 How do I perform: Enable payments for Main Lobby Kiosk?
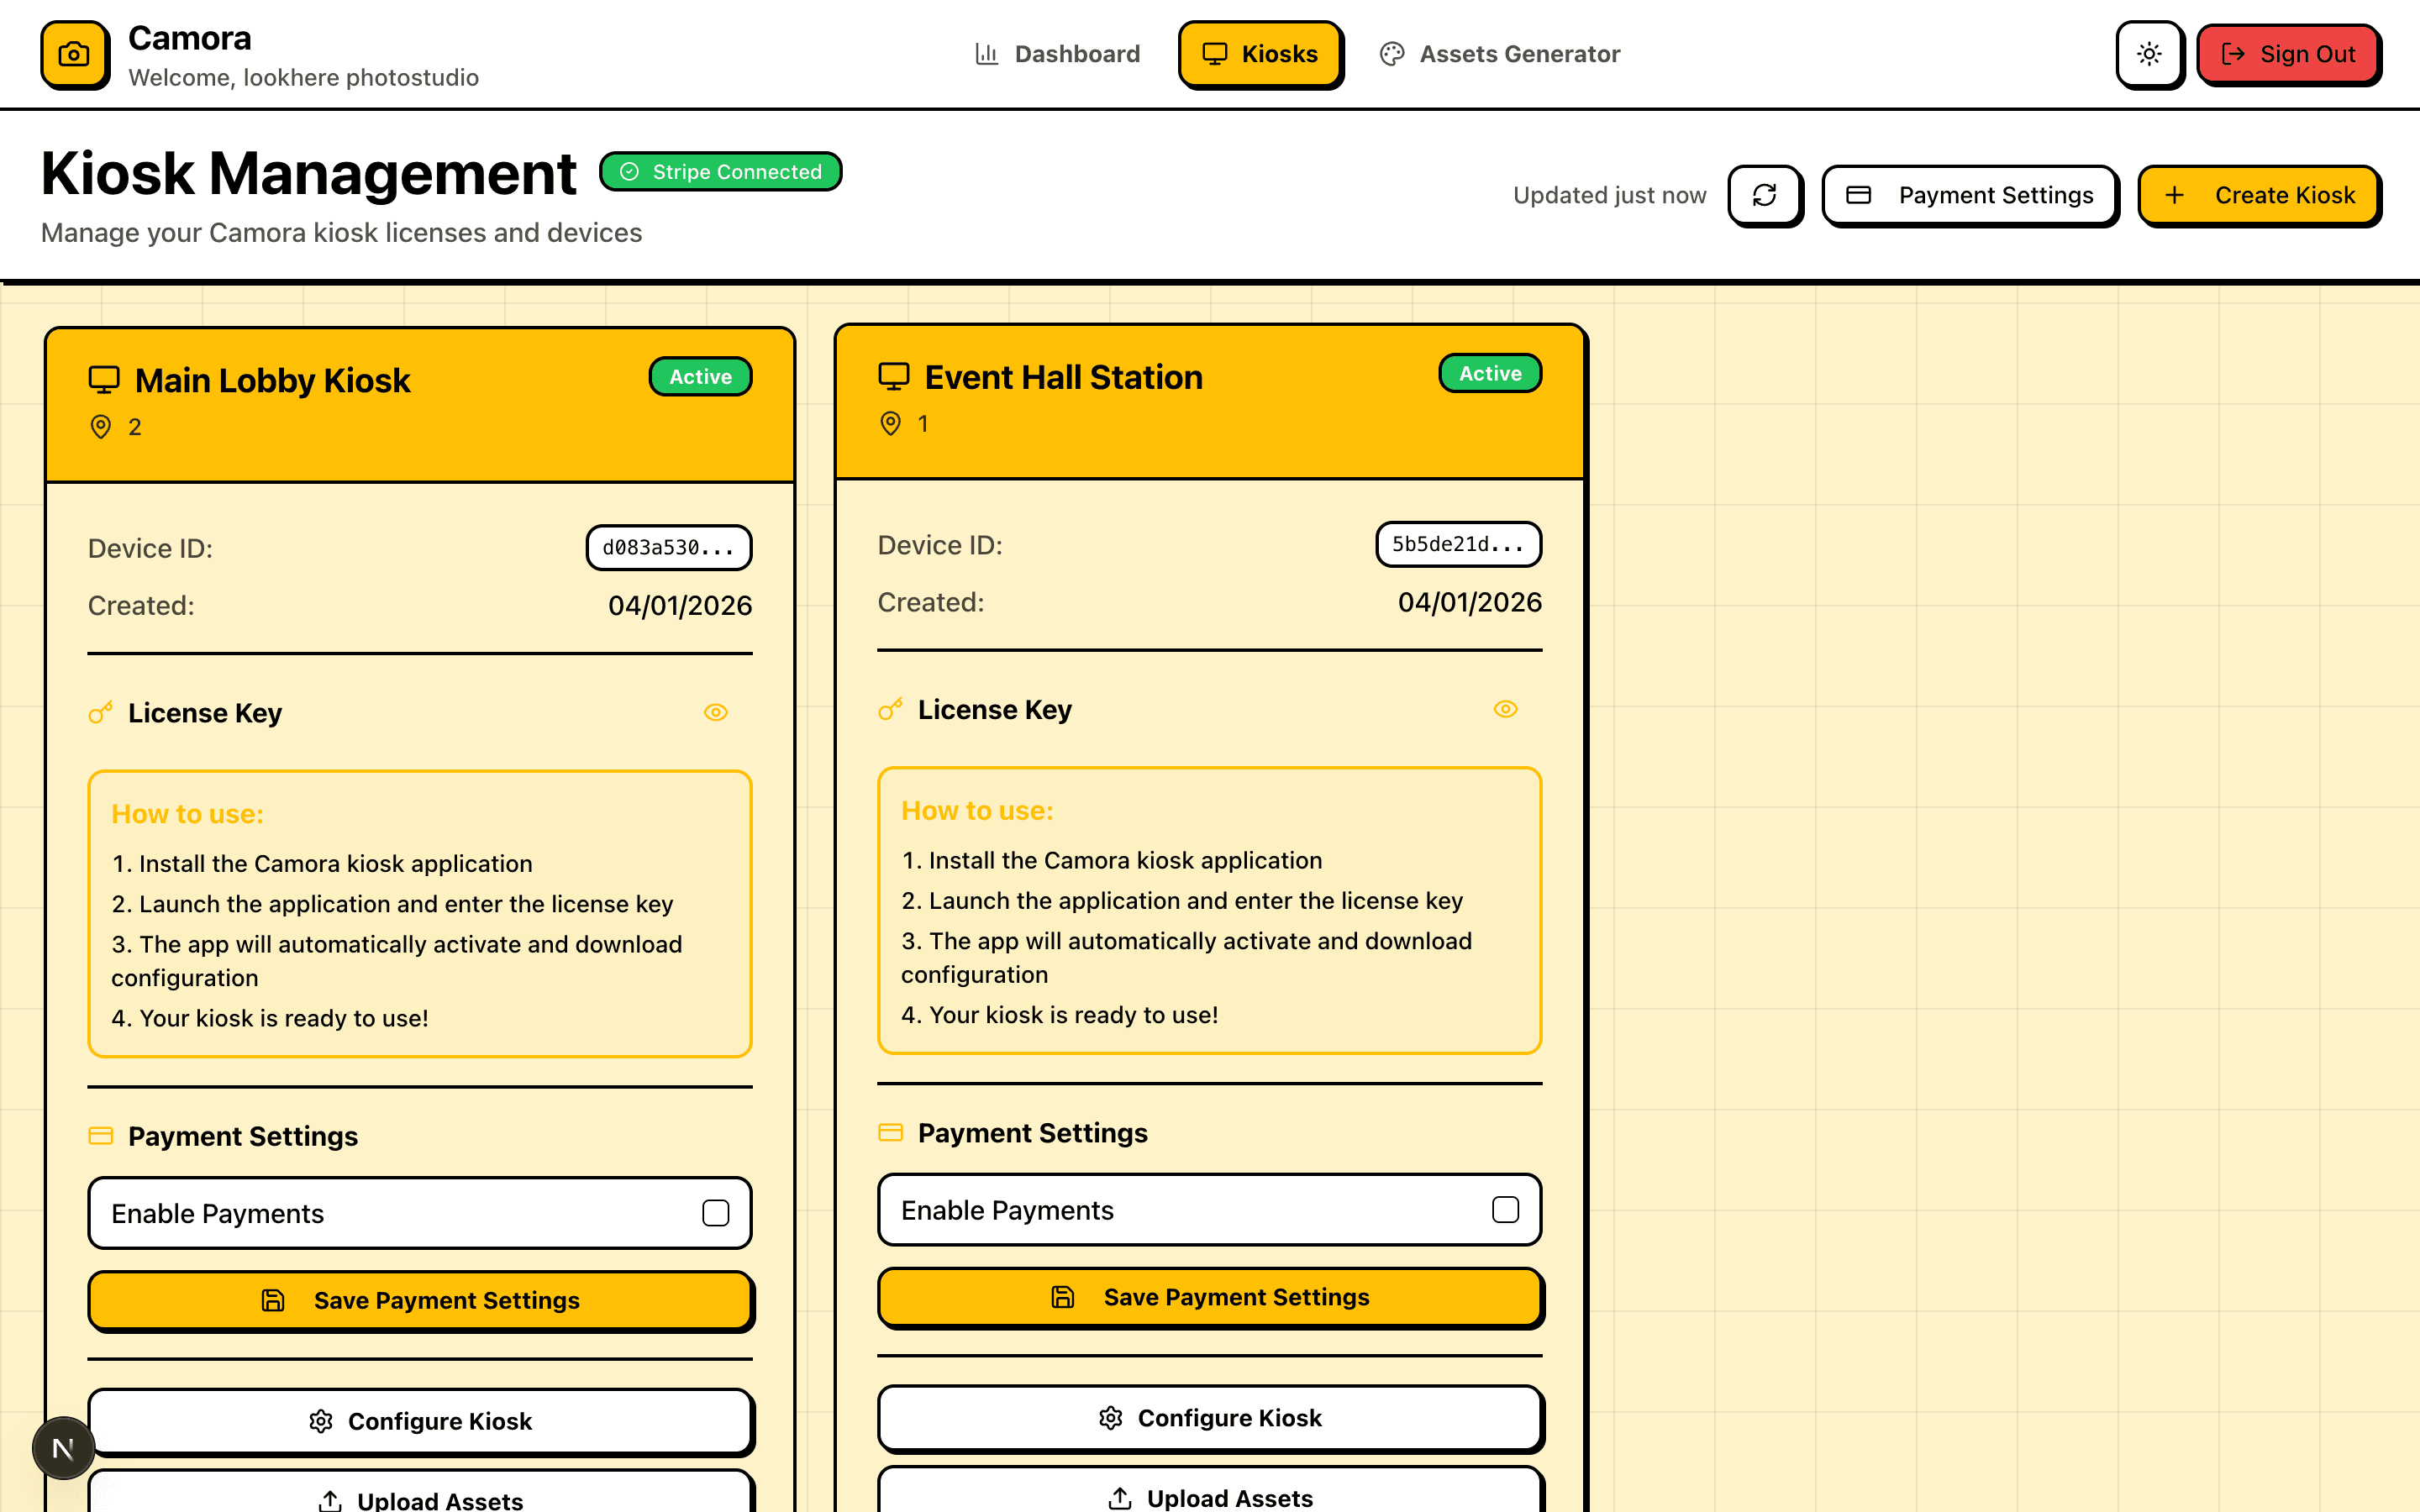point(715,1213)
